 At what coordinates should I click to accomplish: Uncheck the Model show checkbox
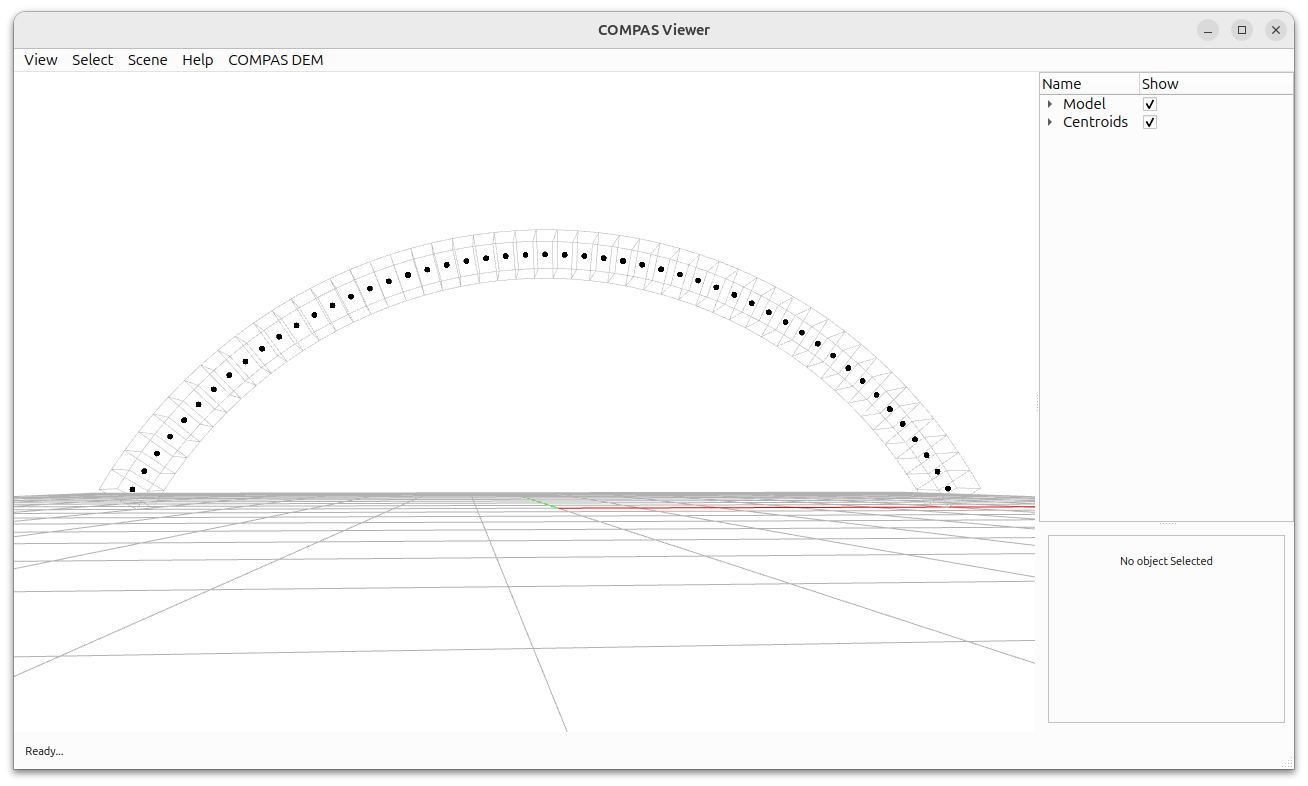(x=1150, y=104)
